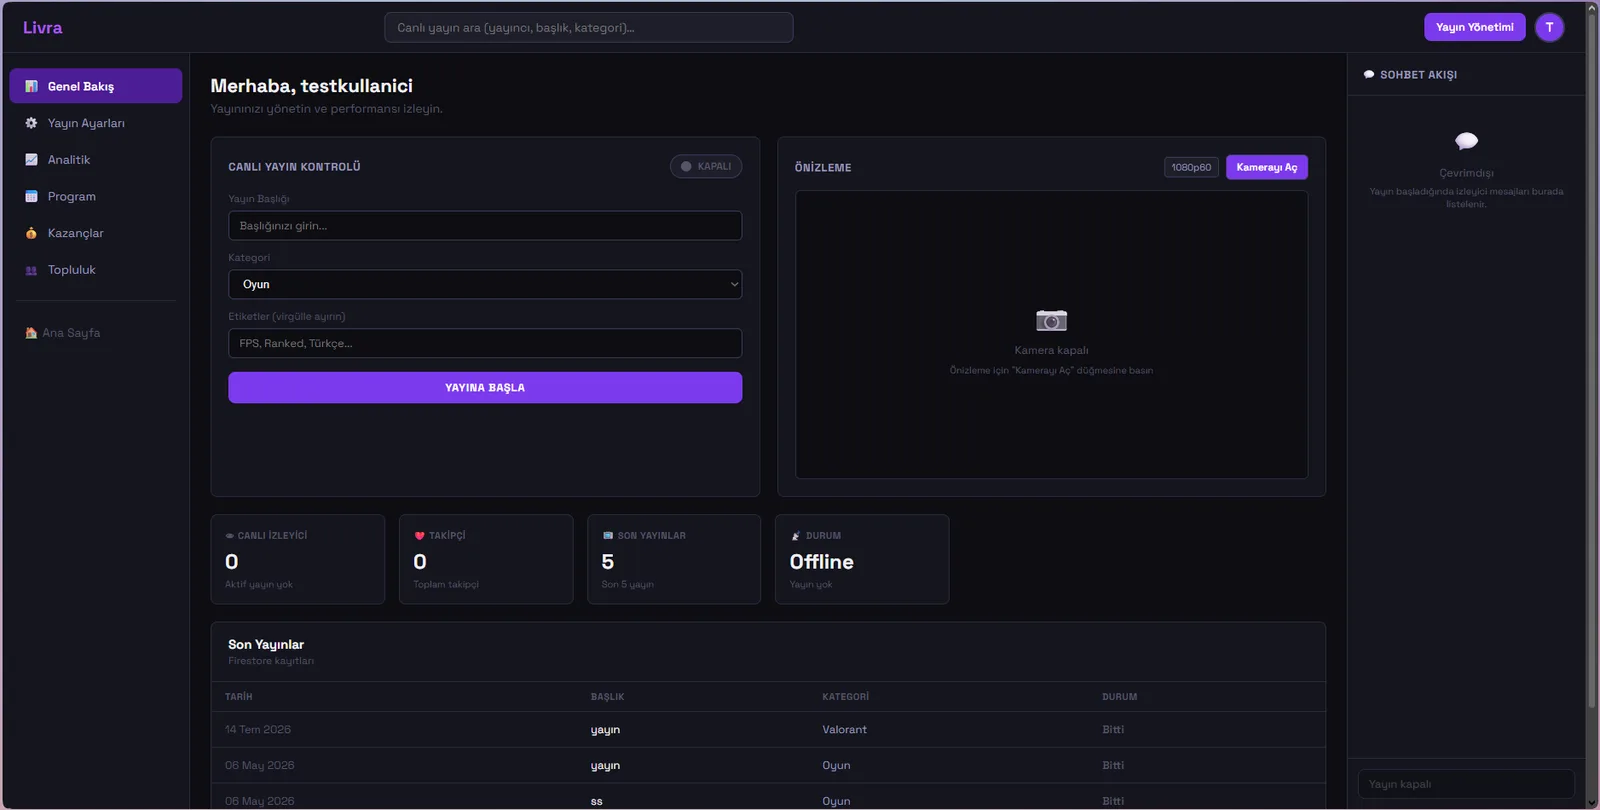Click the Son Yayınlar card icon

point(607,536)
